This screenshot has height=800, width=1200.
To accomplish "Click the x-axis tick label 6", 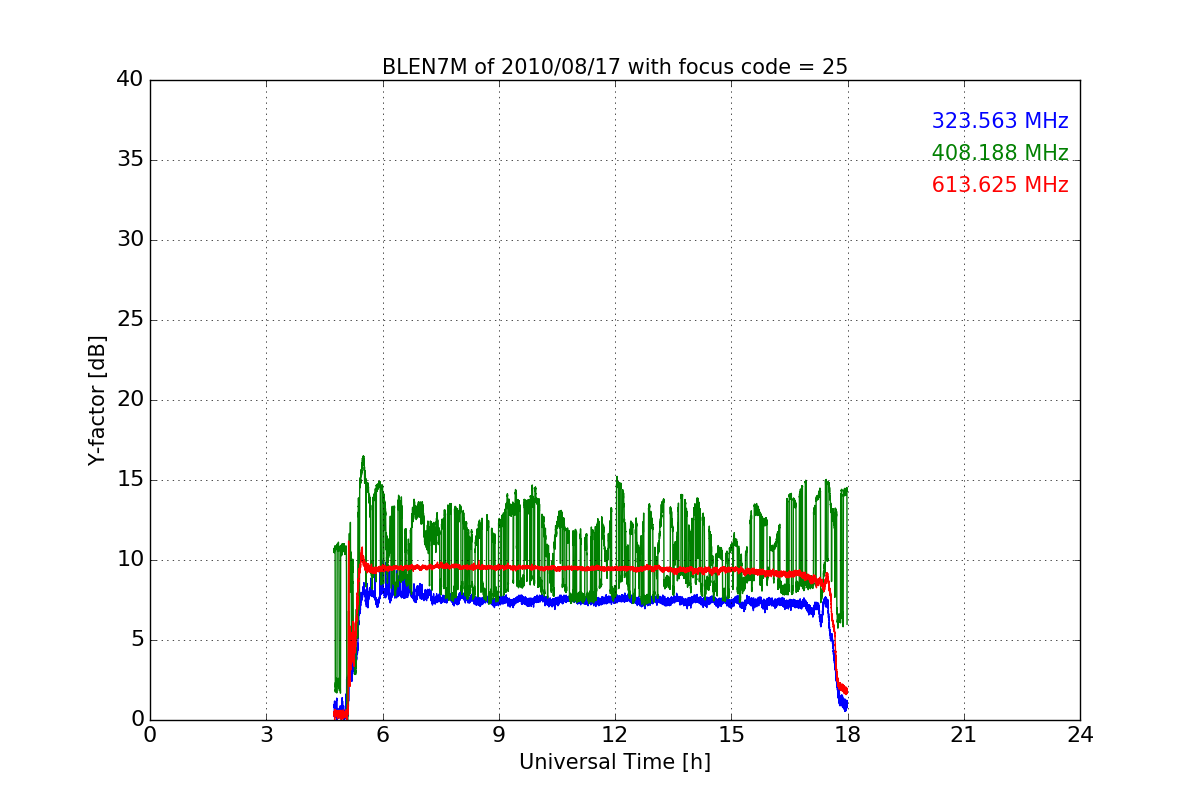I will 382,735.
